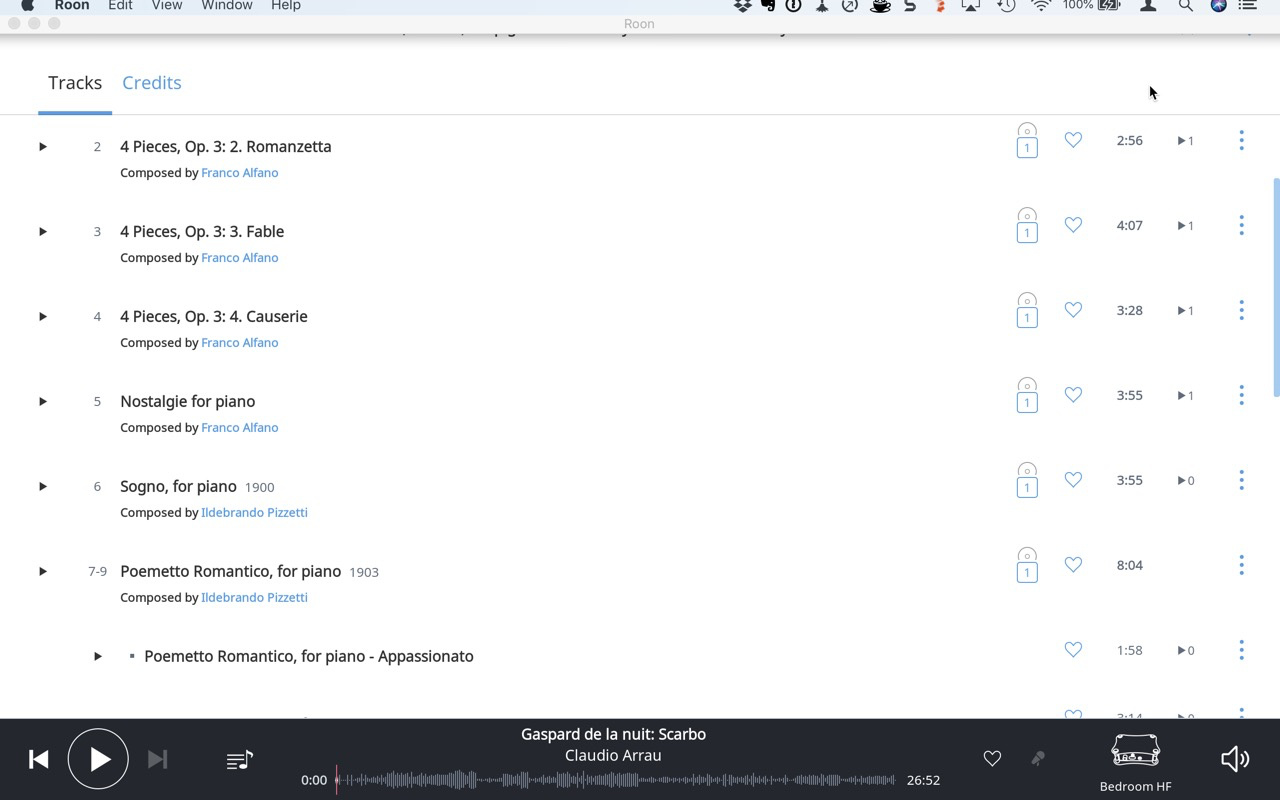Show versions icon for Poemetto Romantico 1903
Viewport: 1280px width, 800px height.
point(1027,565)
